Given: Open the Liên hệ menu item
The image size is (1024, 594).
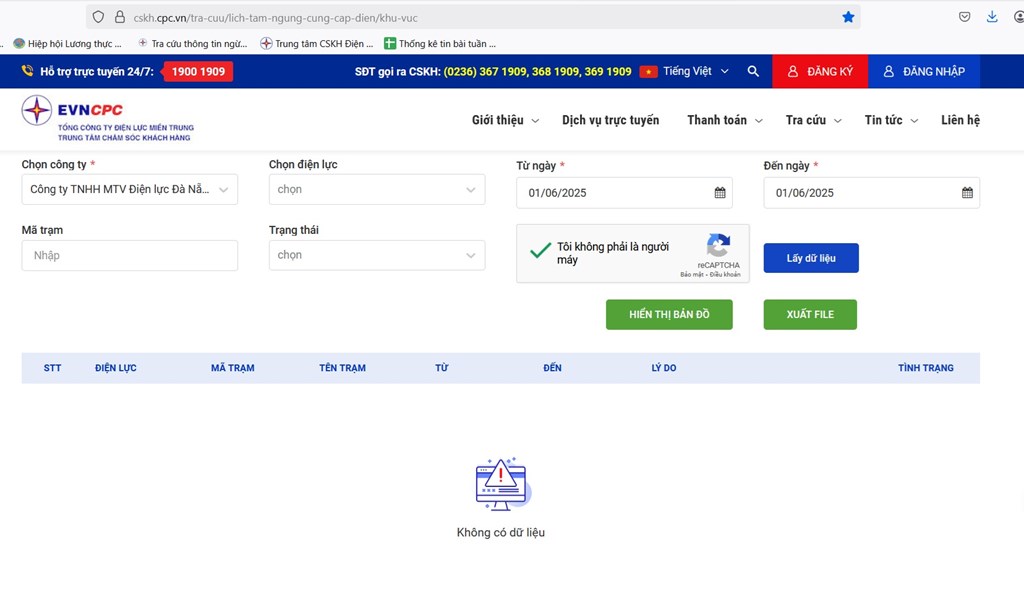Looking at the screenshot, I should [x=961, y=120].
